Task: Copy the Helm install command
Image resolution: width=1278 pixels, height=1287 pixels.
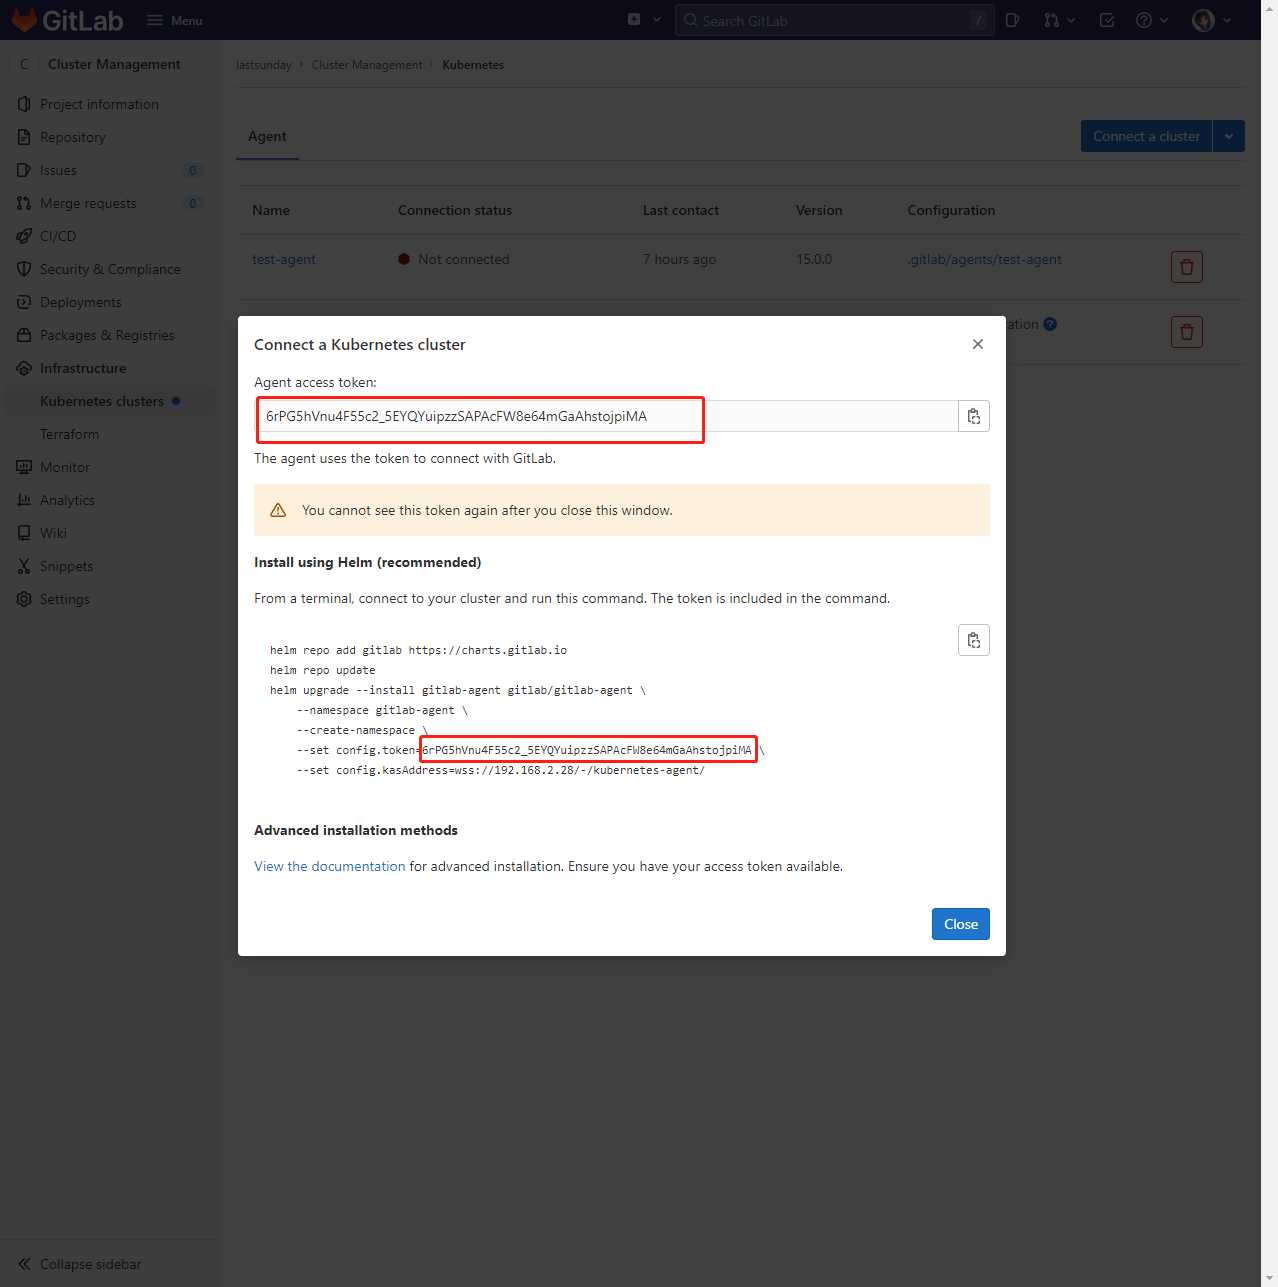Action: [x=974, y=640]
